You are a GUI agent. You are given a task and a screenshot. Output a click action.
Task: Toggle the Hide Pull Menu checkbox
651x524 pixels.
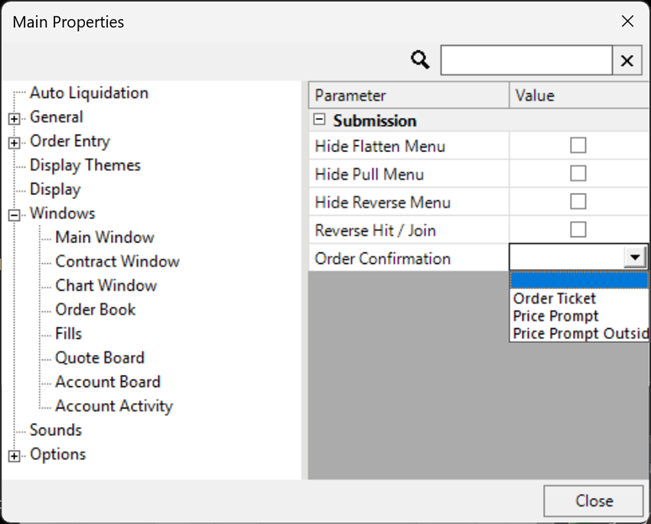tap(578, 174)
